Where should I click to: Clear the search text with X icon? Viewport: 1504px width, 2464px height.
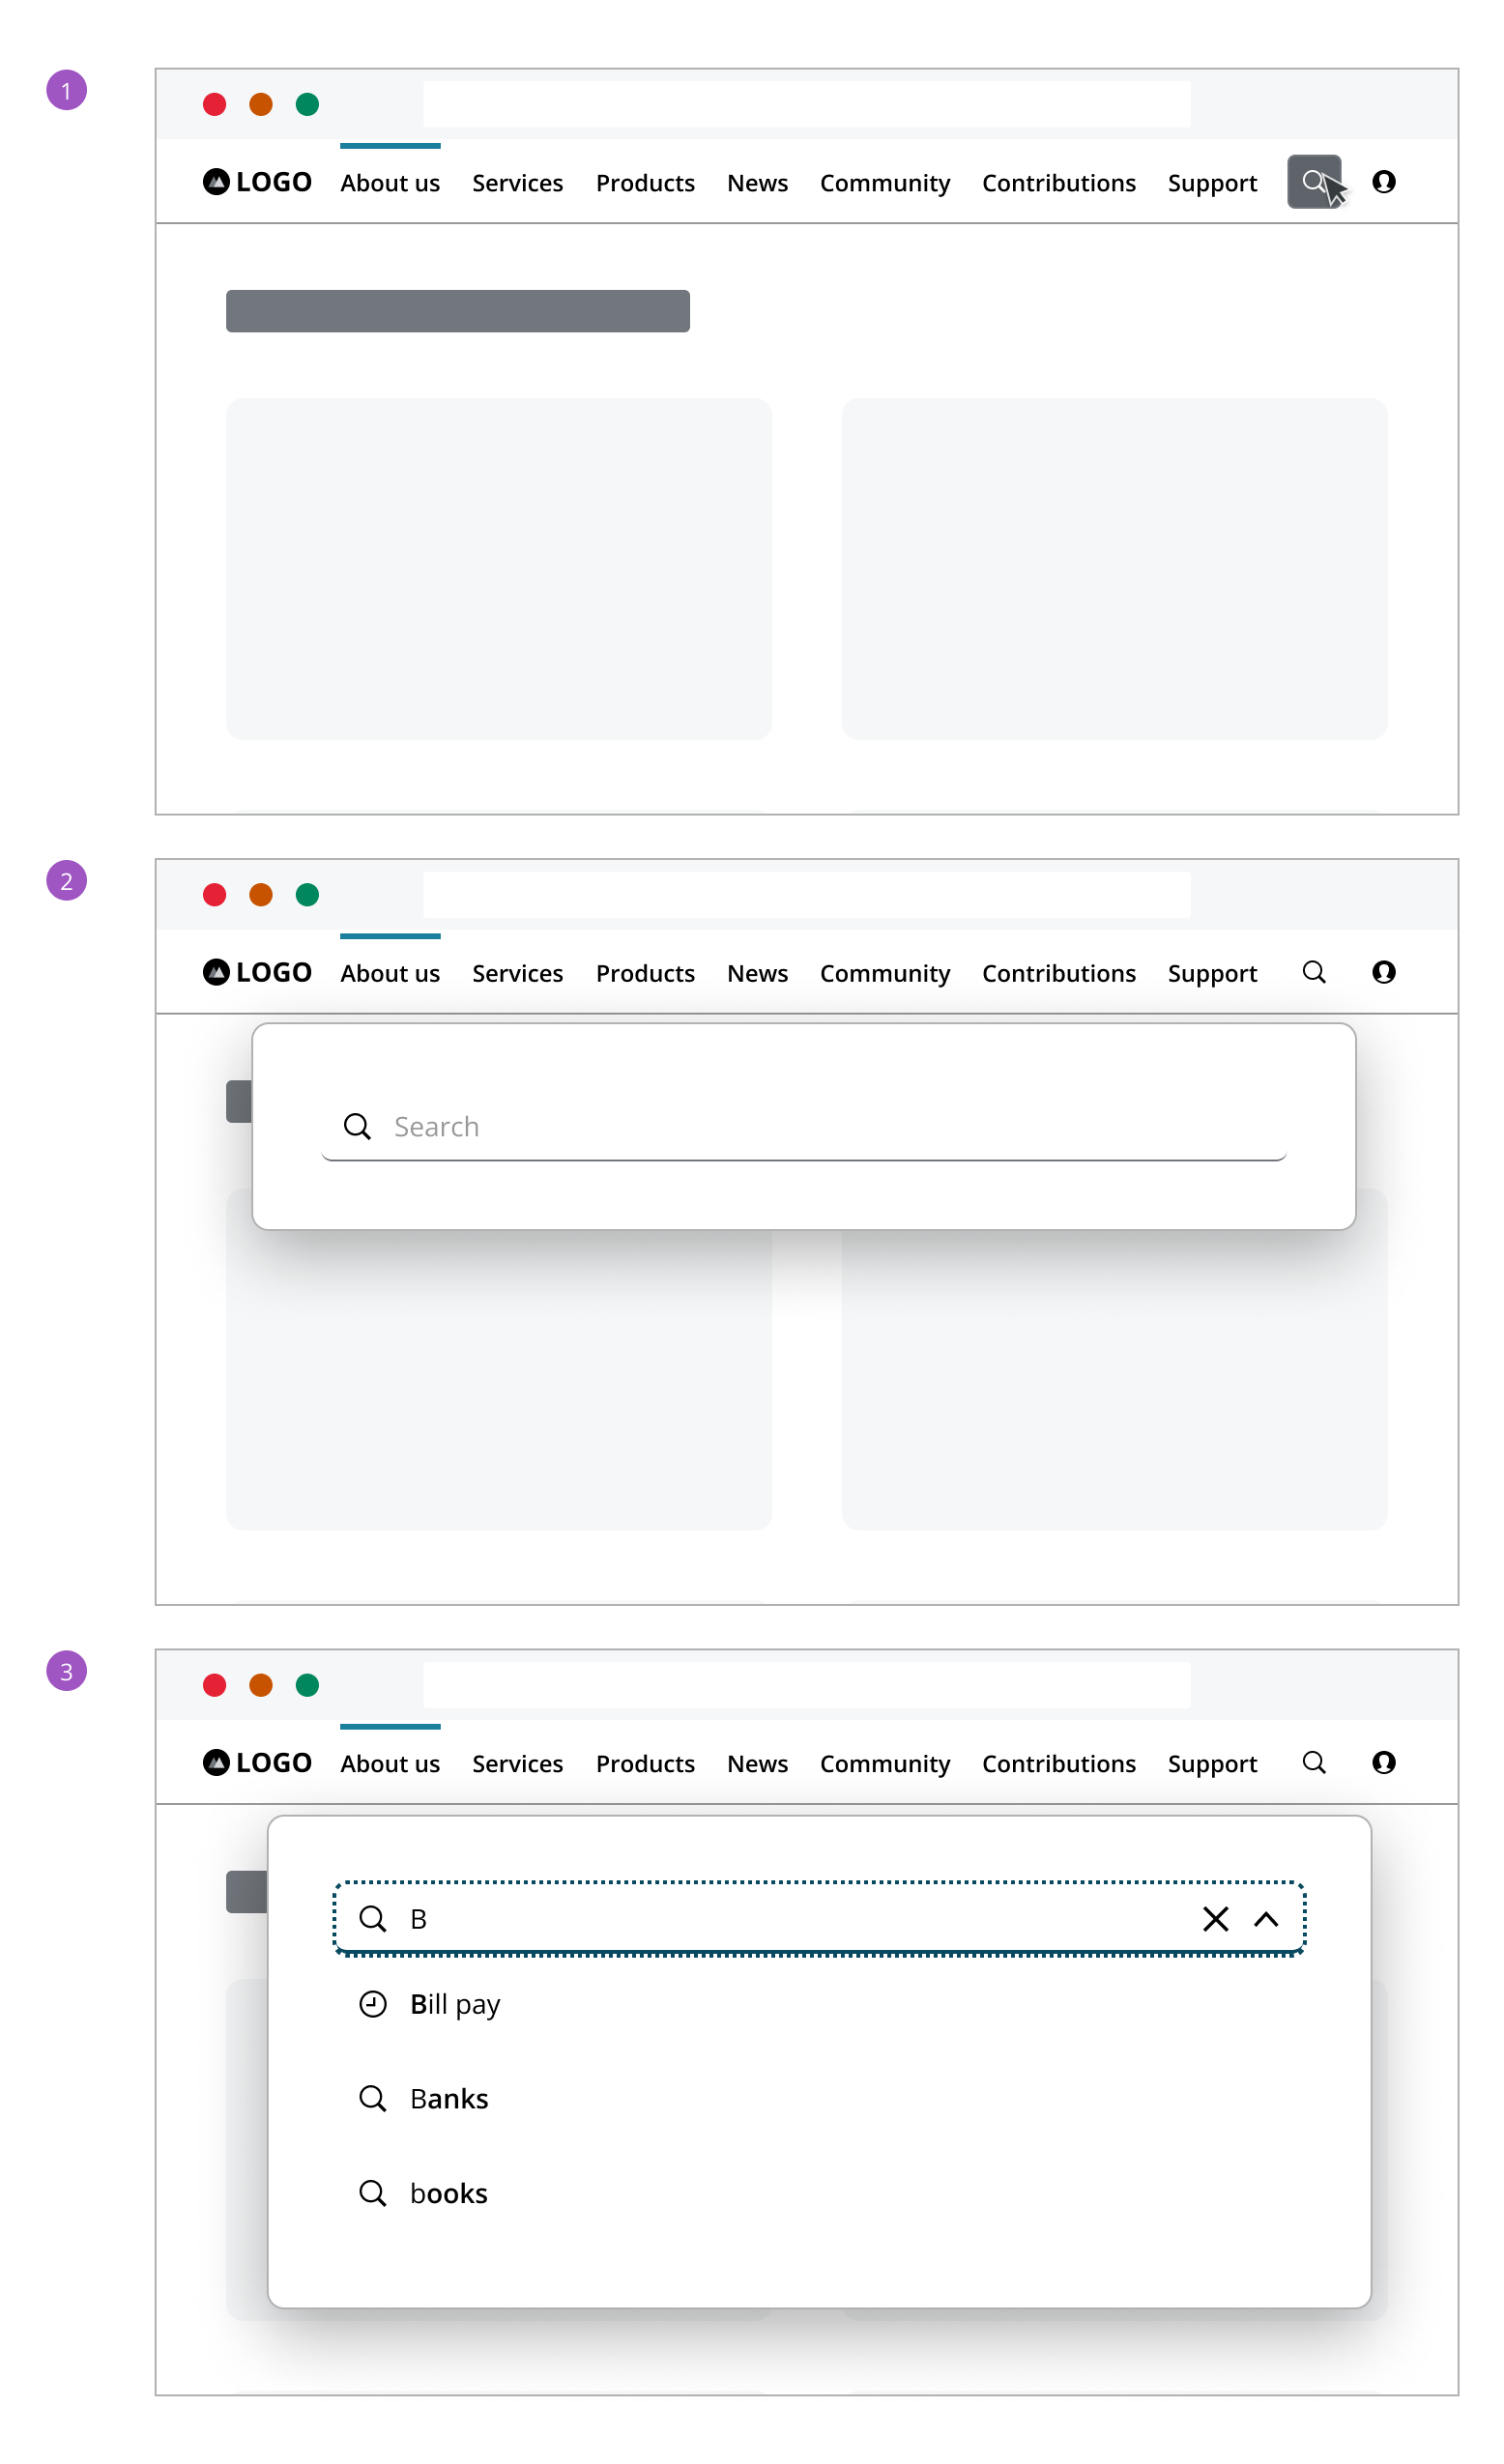pos(1215,1919)
